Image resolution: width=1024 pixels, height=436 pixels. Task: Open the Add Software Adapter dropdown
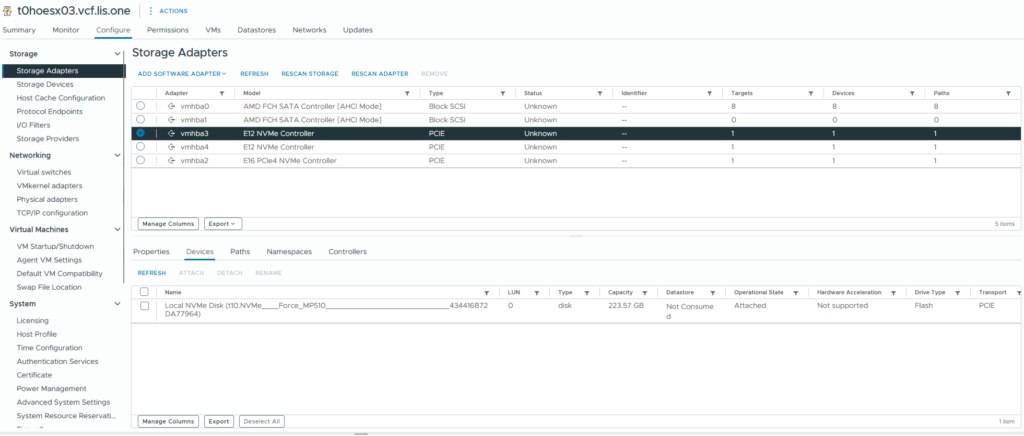tap(181, 74)
